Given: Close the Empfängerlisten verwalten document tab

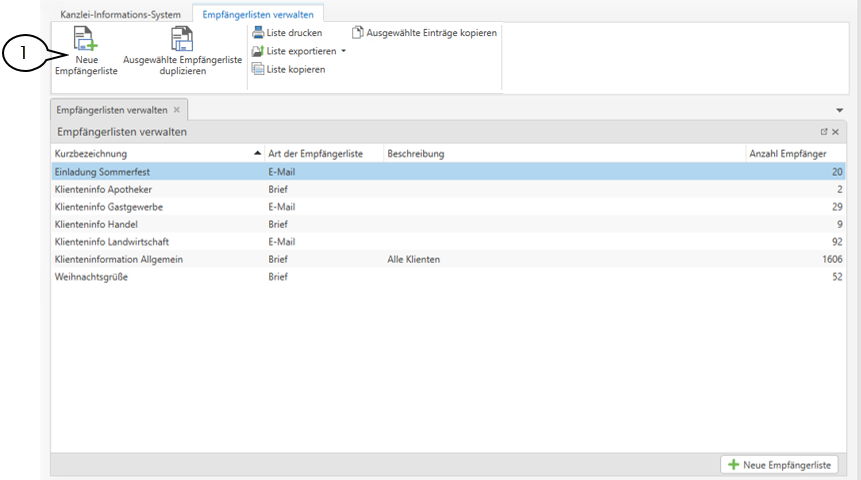Looking at the screenshot, I should pyautogui.click(x=177, y=110).
